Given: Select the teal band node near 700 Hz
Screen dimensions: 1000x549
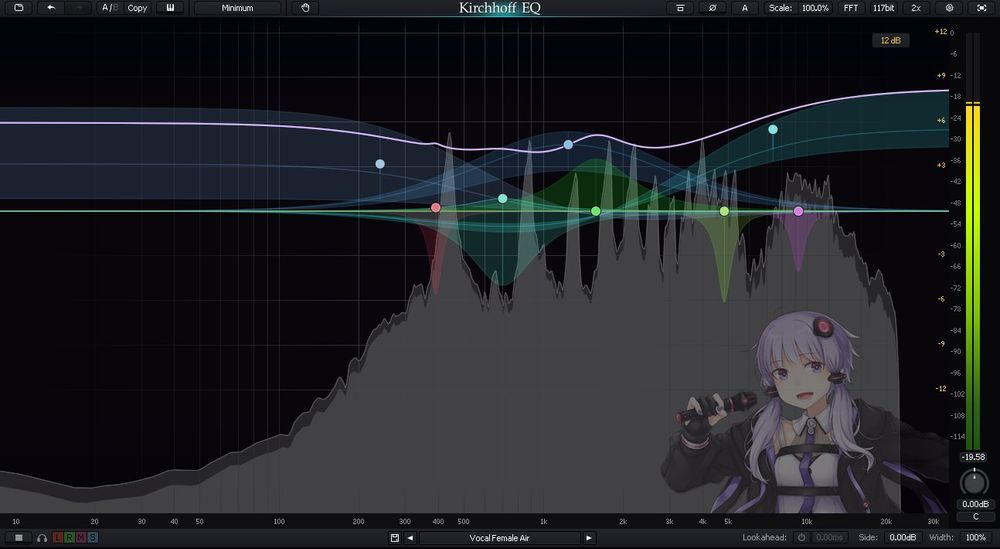Looking at the screenshot, I should coord(503,198).
